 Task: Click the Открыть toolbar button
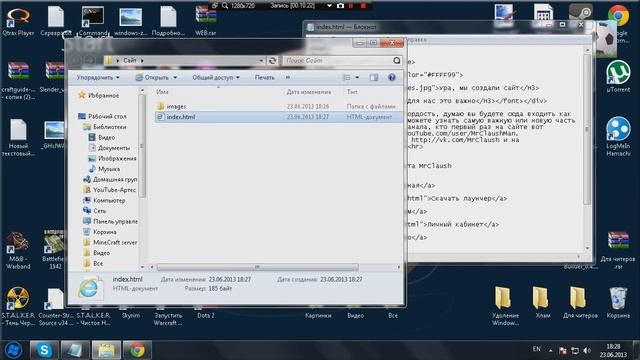pyautogui.click(x=152, y=77)
